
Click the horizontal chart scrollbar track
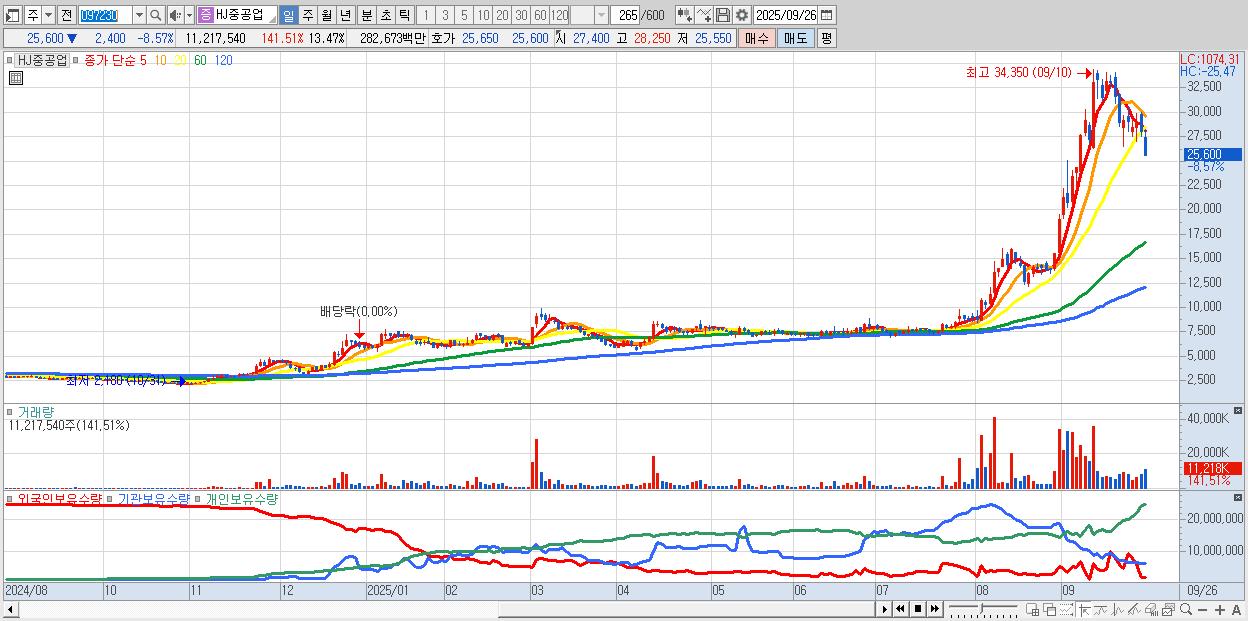(445, 609)
